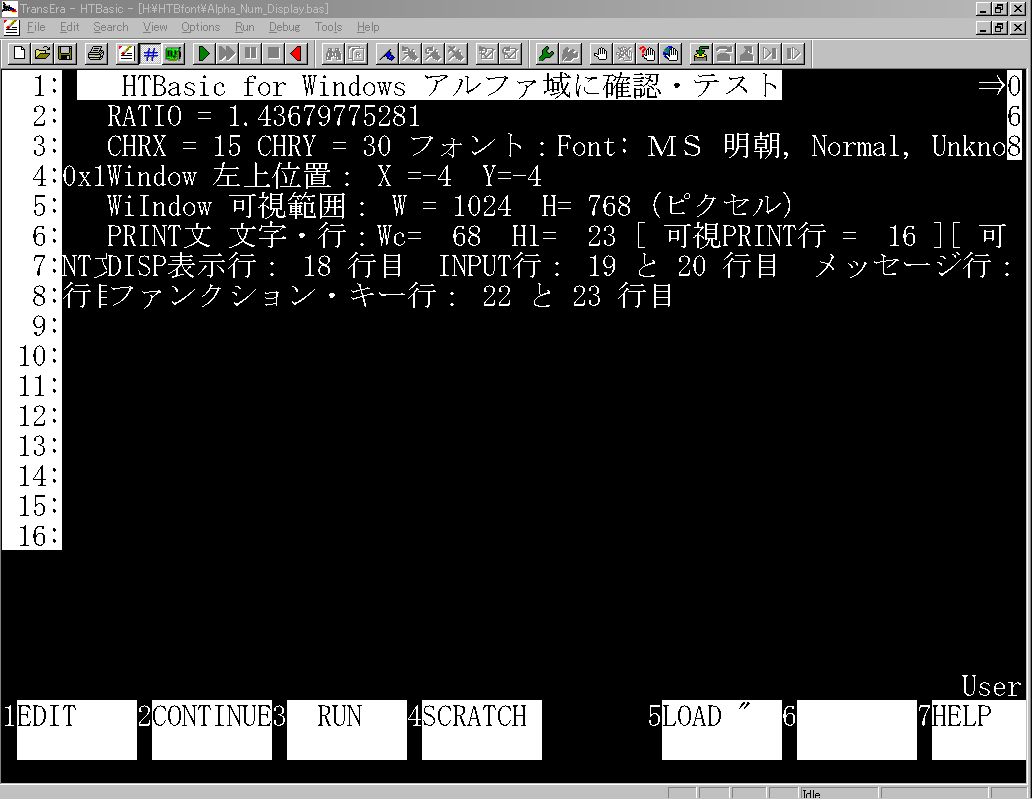1032x800 pixels.
Task: Click softkey 5 LOAD"
Action: point(721,730)
